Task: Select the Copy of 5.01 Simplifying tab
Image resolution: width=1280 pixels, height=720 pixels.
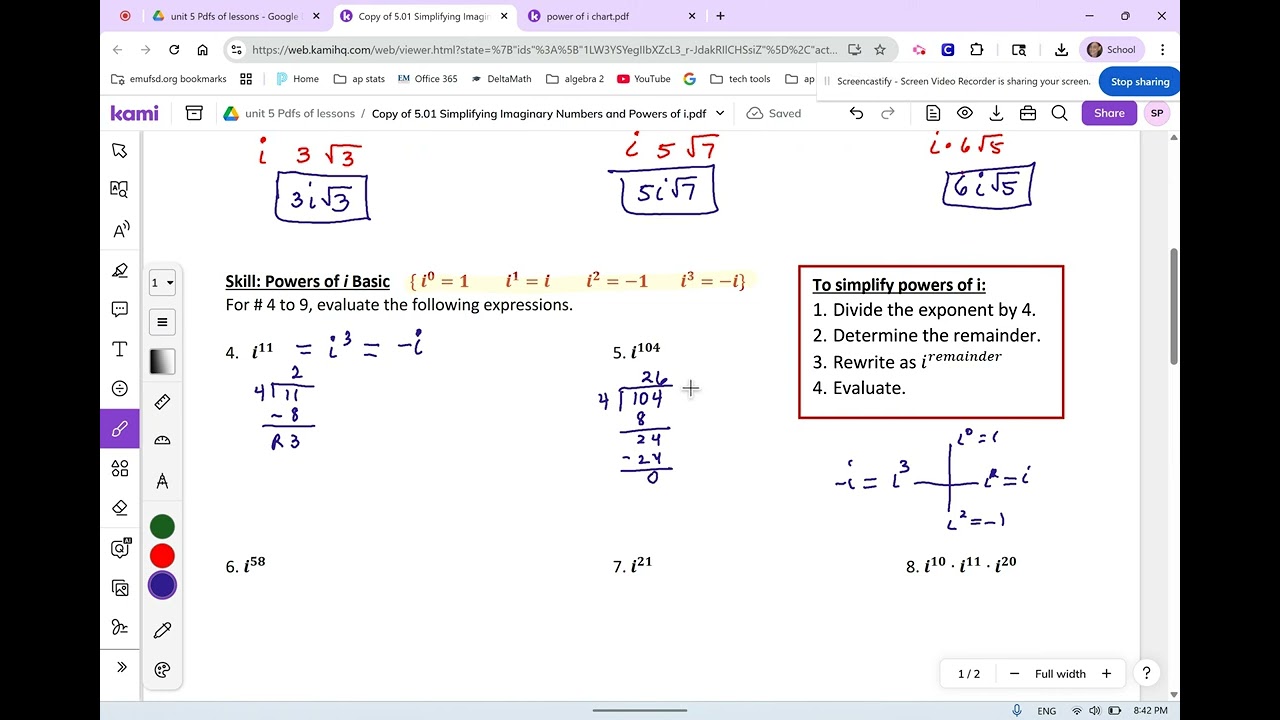Action: pyautogui.click(x=423, y=16)
